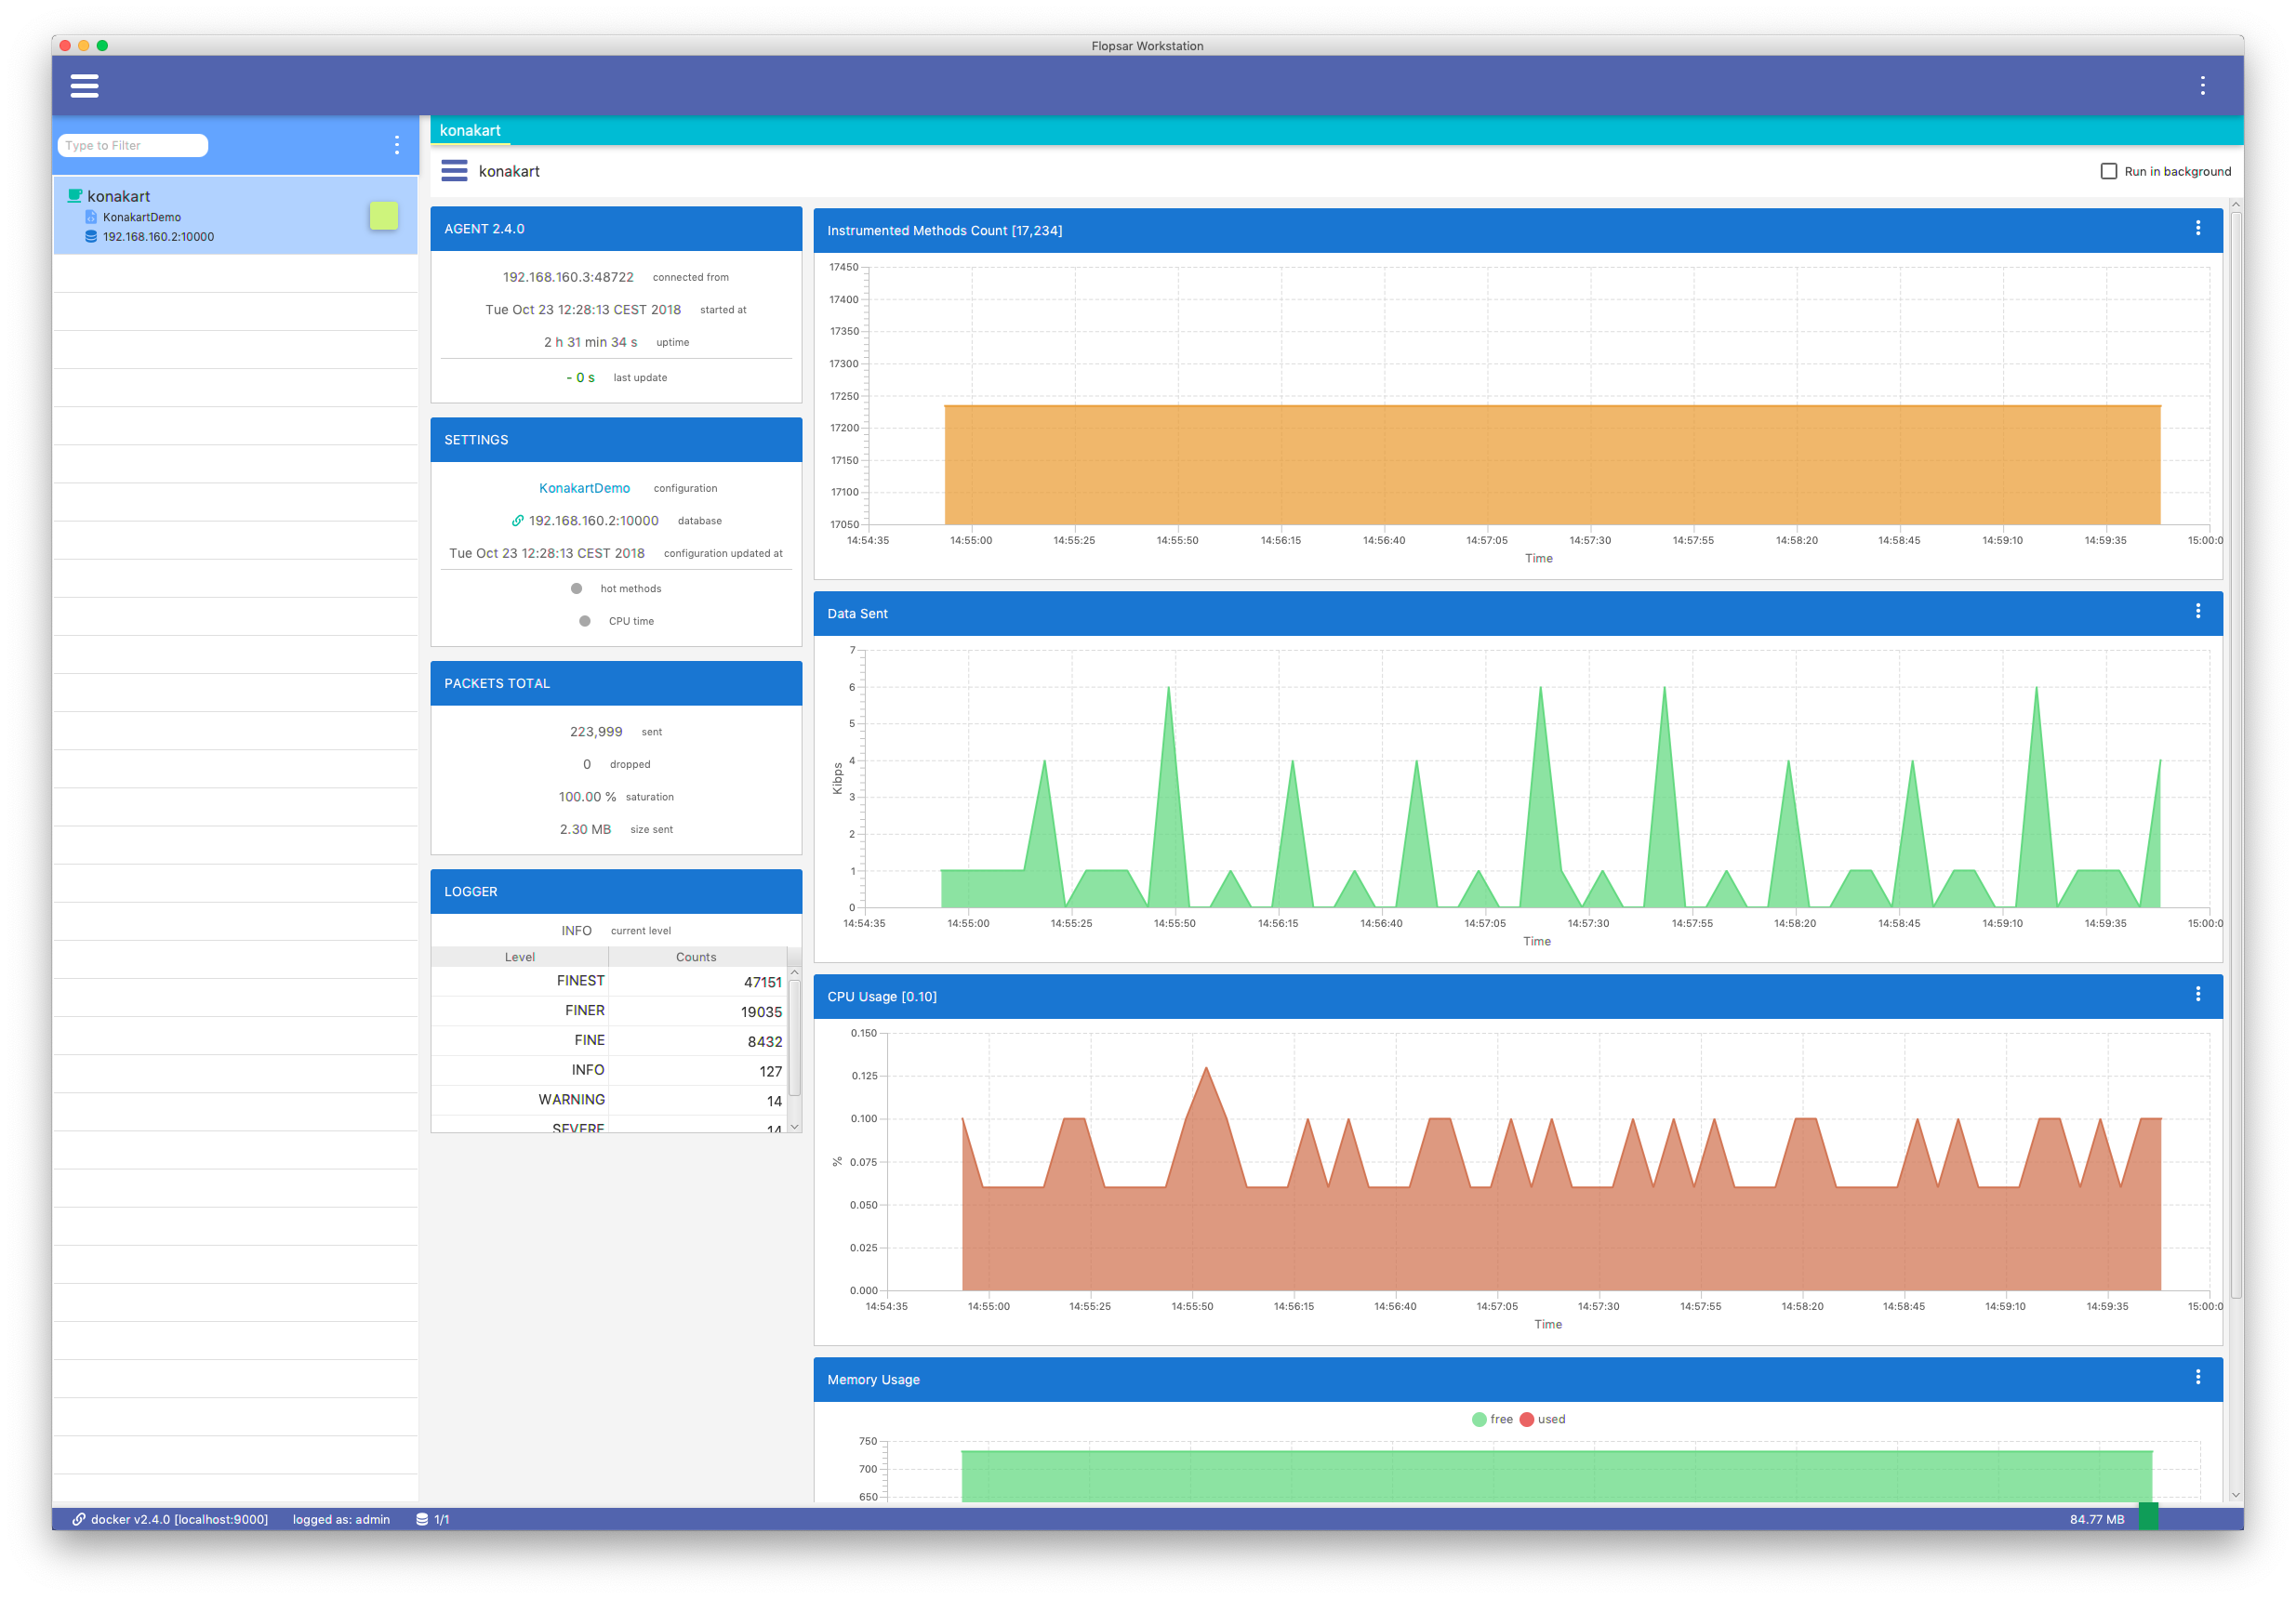The image size is (2296, 1599).
Task: Click the 47151 count value
Action: click(x=762, y=982)
